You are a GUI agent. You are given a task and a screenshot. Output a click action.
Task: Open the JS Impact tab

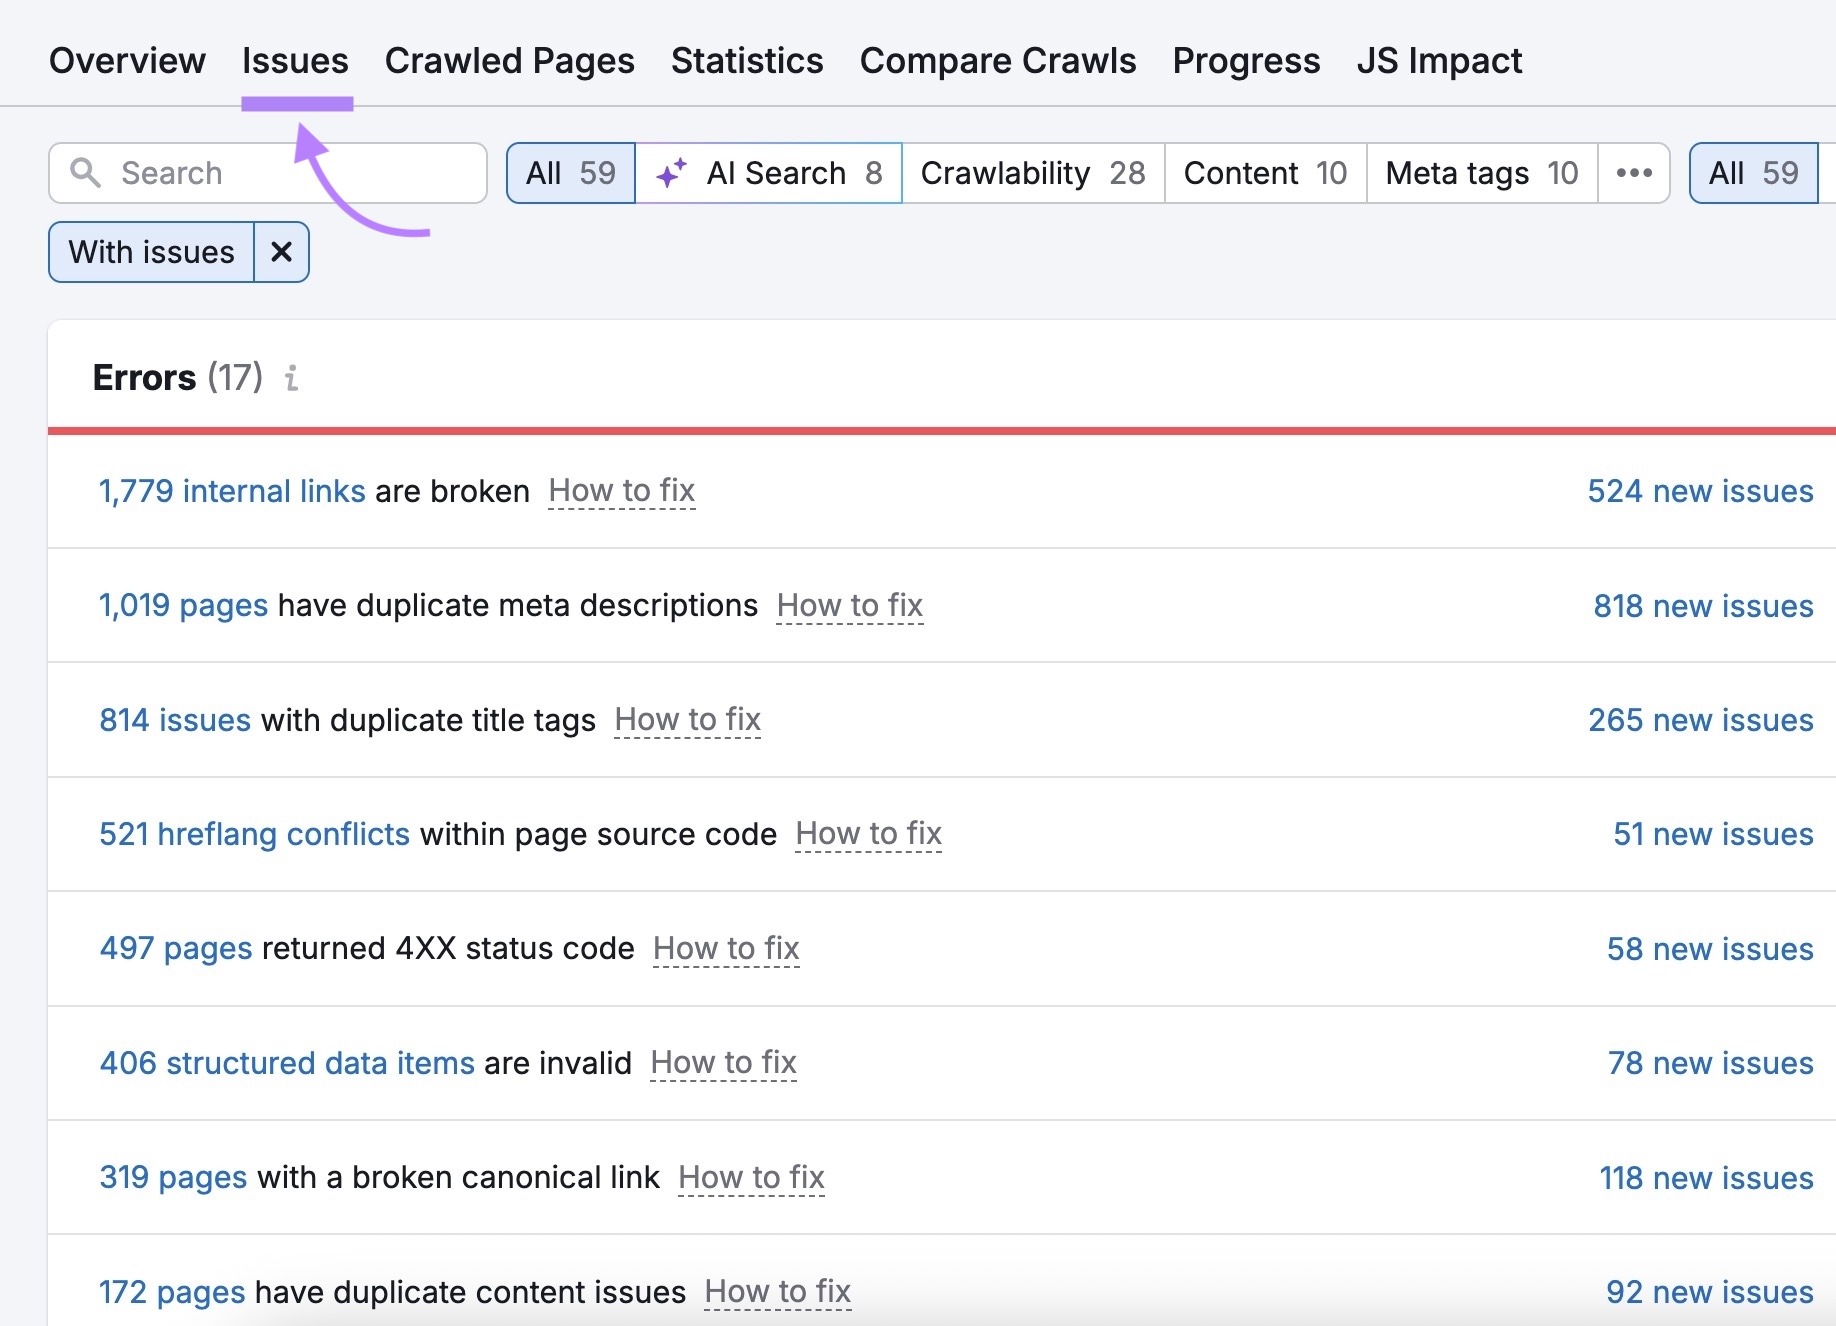pyautogui.click(x=1440, y=60)
